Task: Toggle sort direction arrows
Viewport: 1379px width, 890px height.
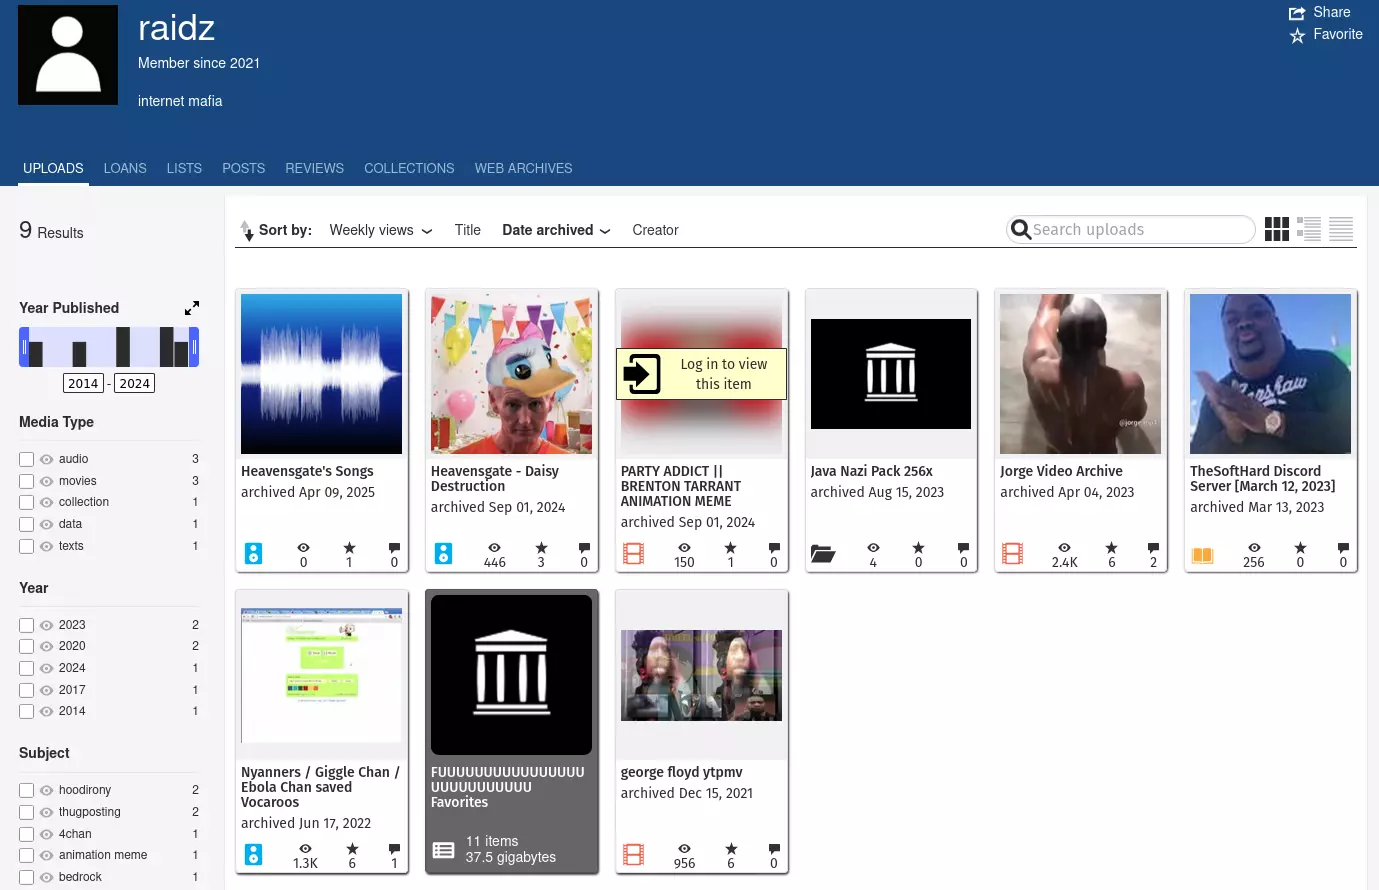Action: pos(247,231)
